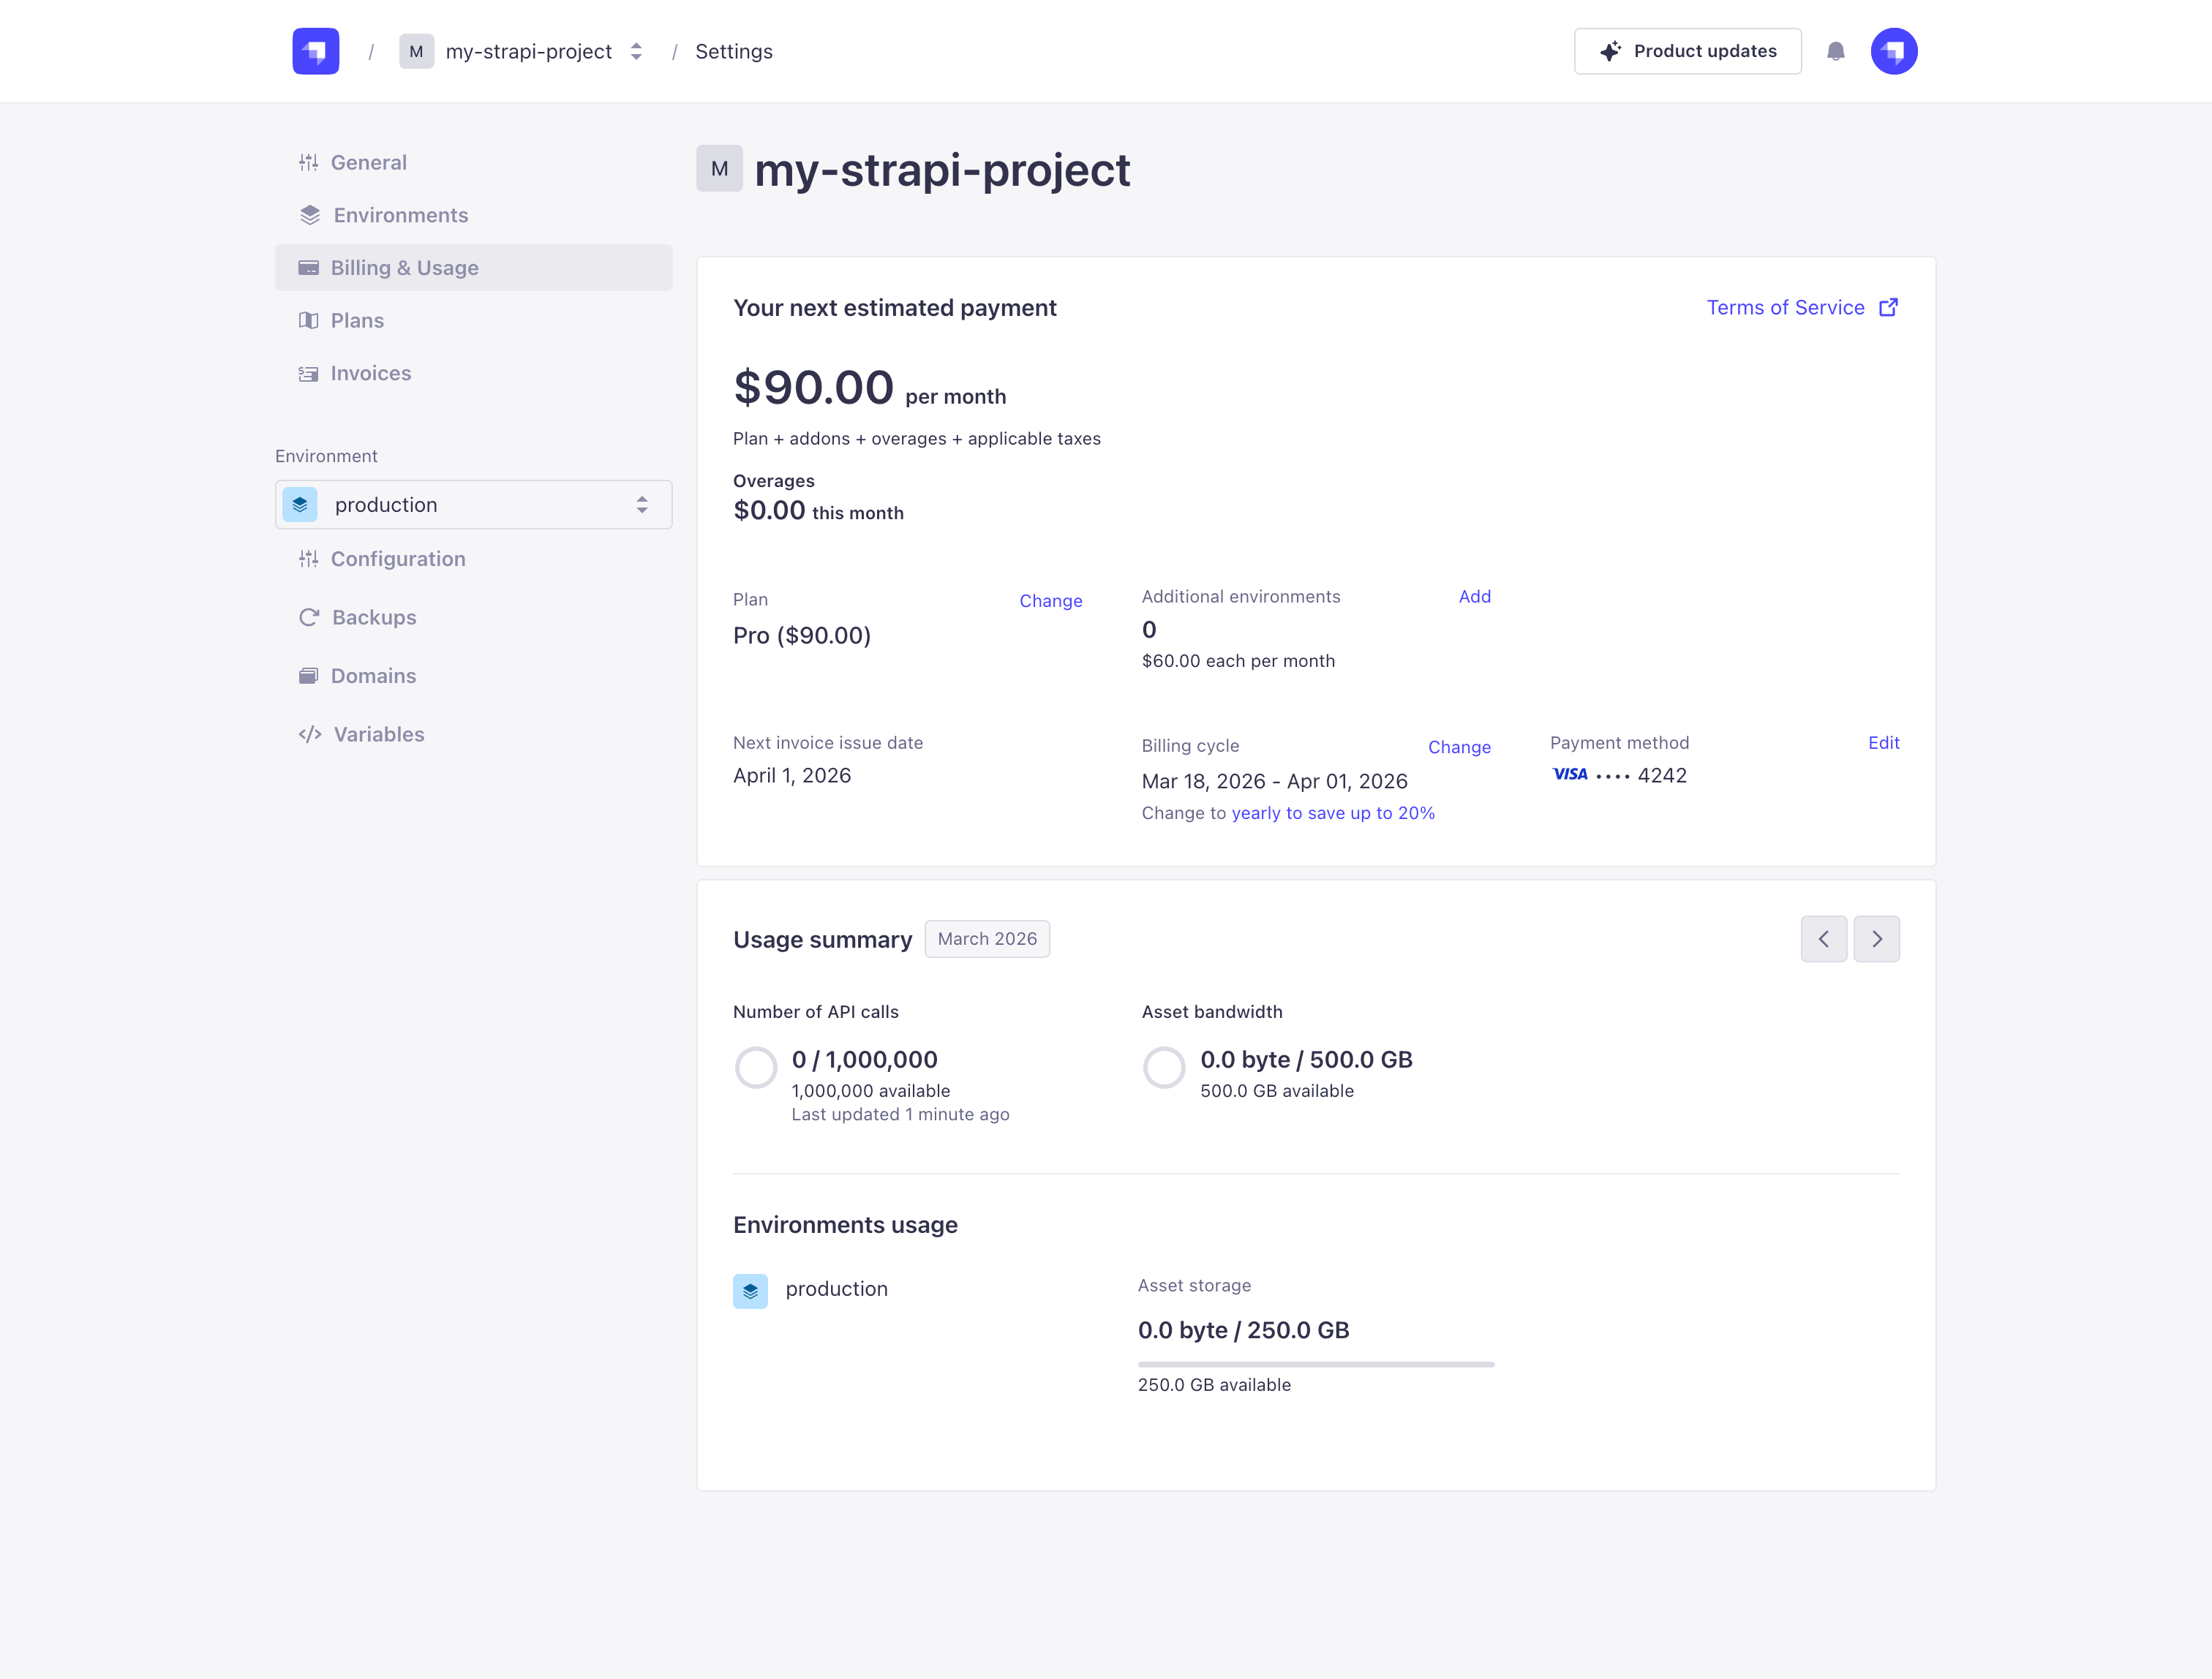
Task: Click the Product updates button
Action: [x=1687, y=51]
